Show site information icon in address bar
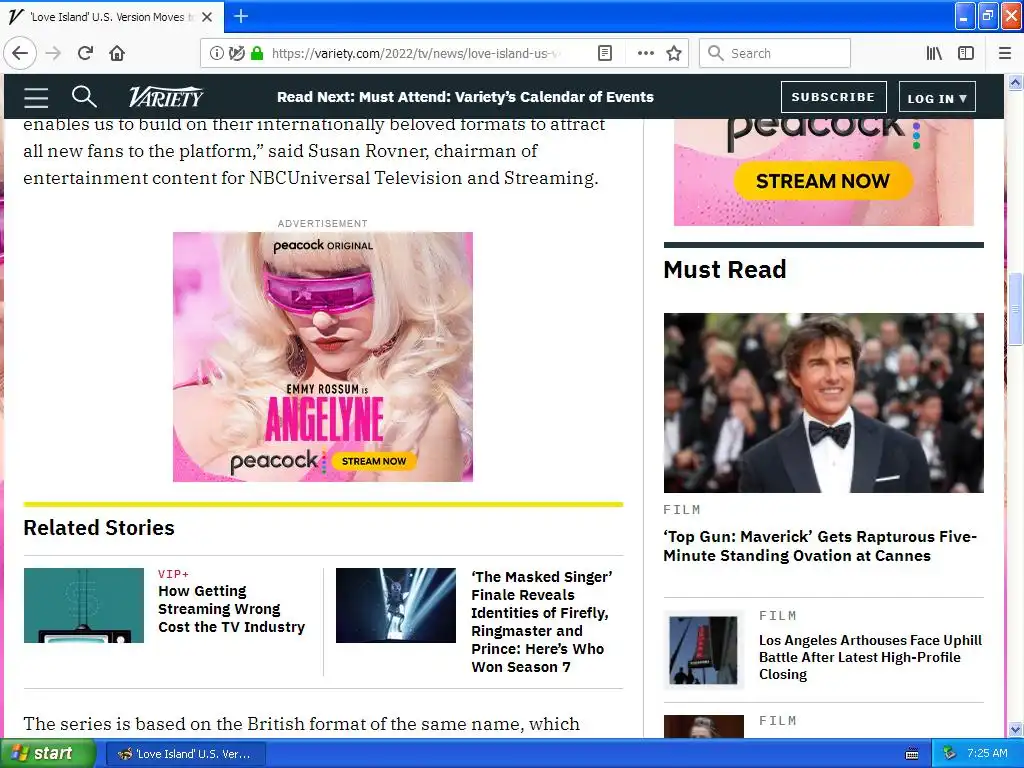The image size is (1024, 768). (216, 54)
